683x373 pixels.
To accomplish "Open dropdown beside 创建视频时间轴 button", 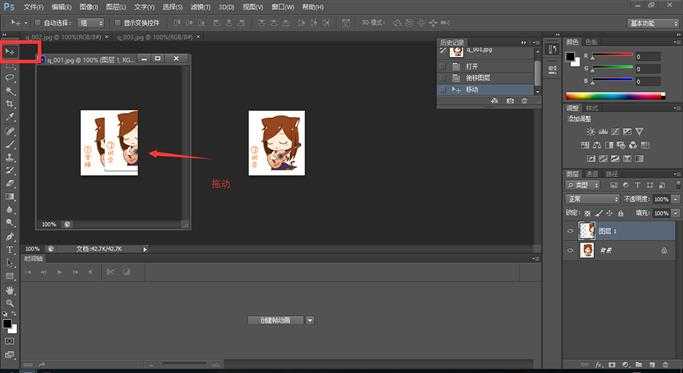I will 310,320.
